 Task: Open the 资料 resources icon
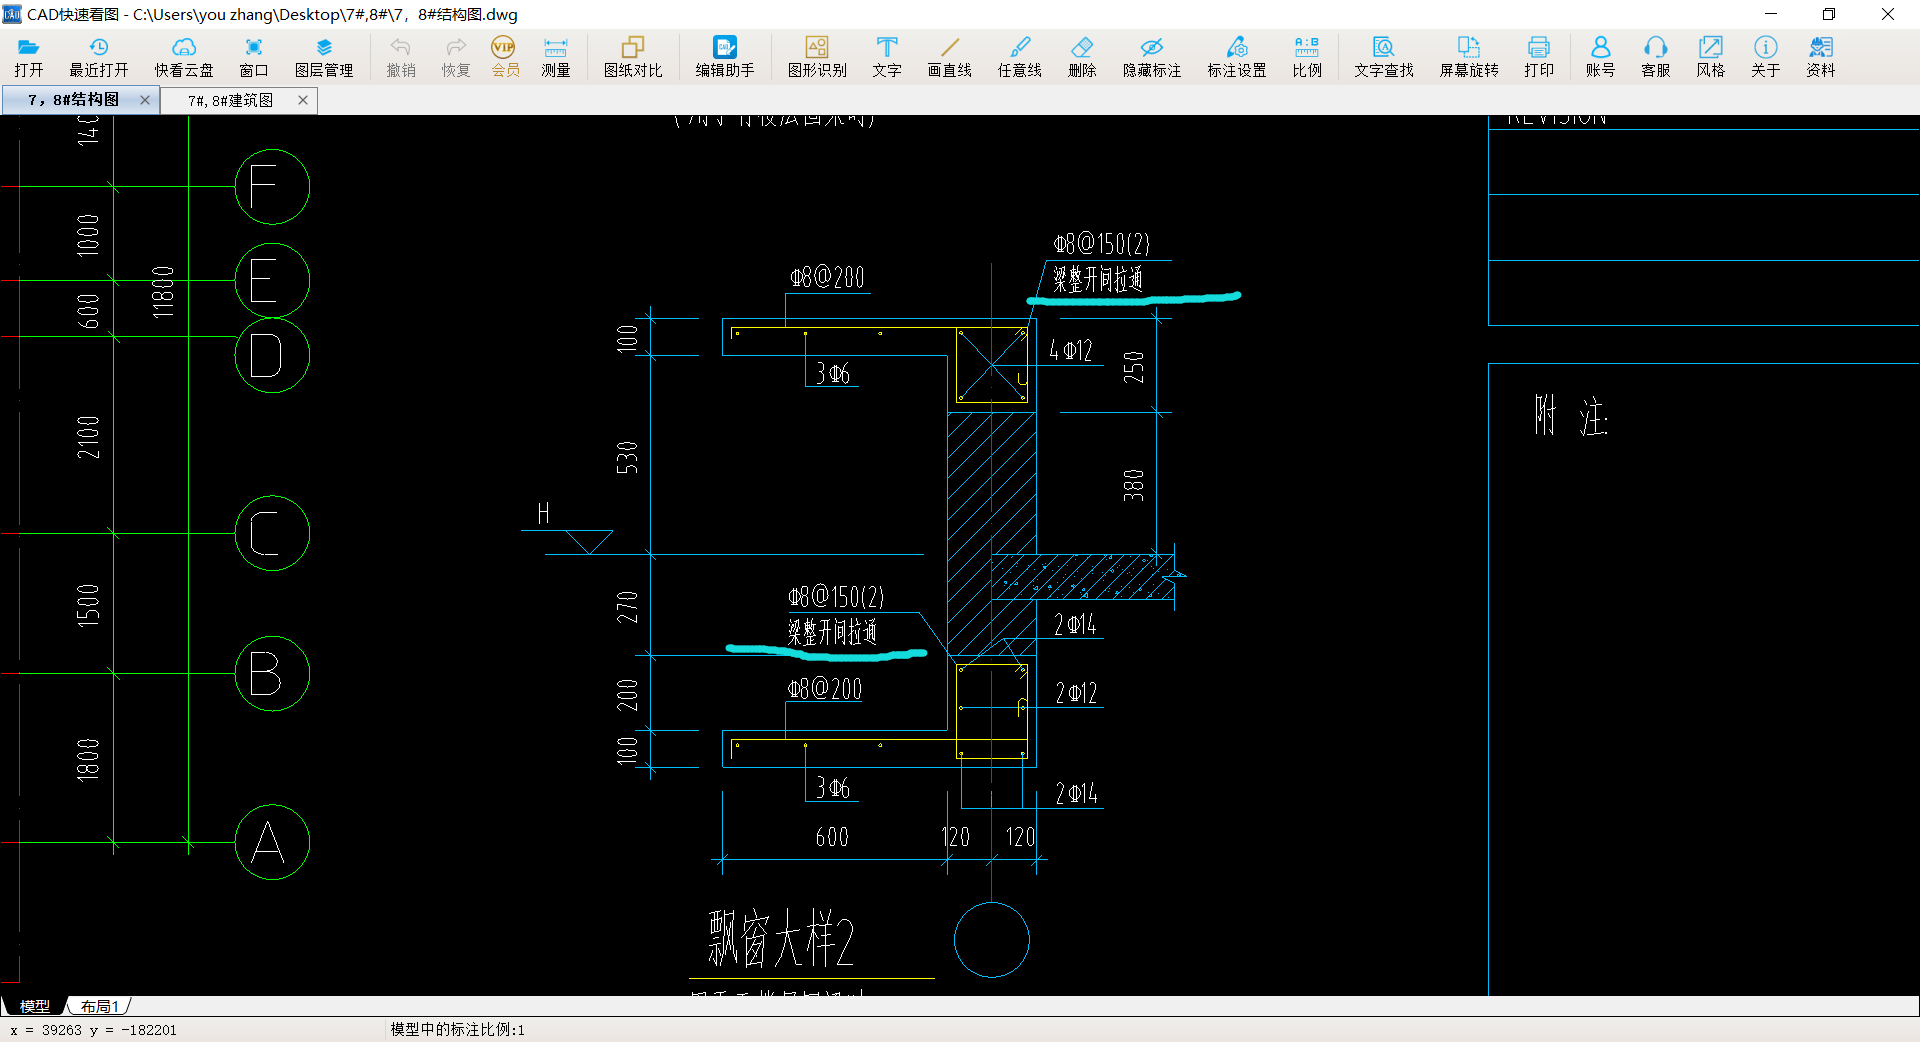point(1821,57)
